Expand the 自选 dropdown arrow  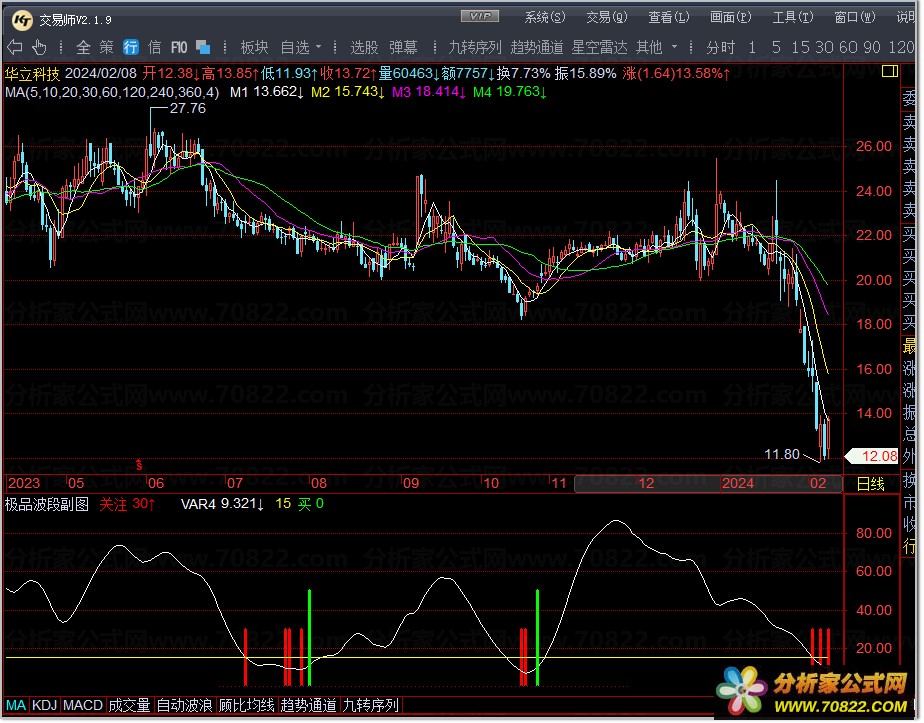[x=319, y=47]
